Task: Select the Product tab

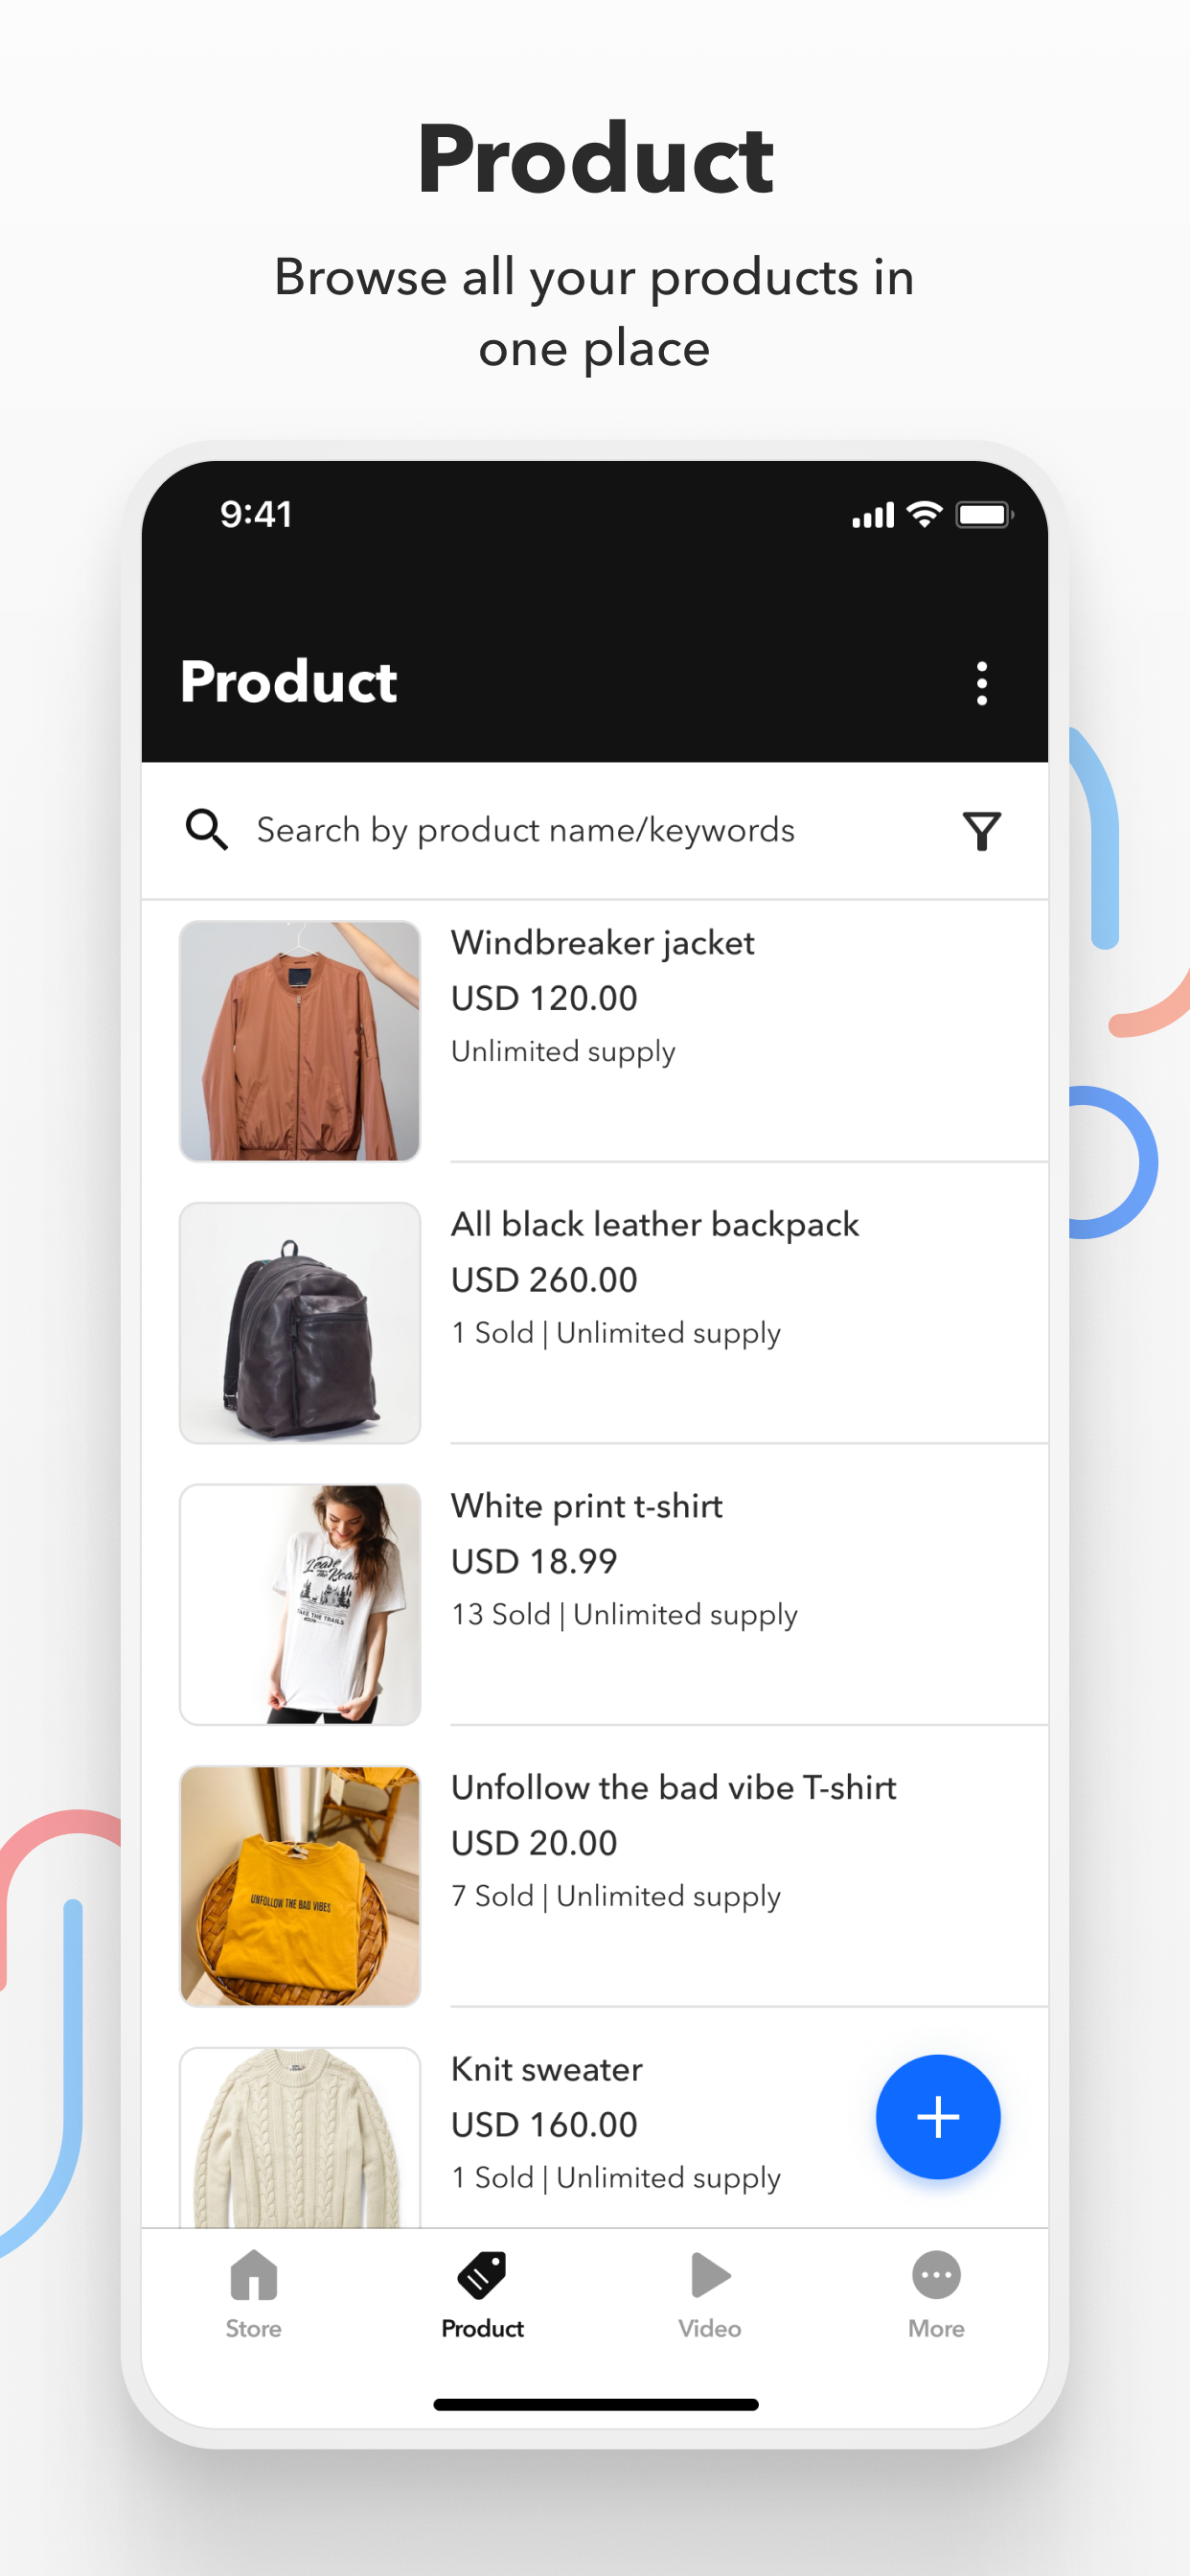Action: [482, 2294]
